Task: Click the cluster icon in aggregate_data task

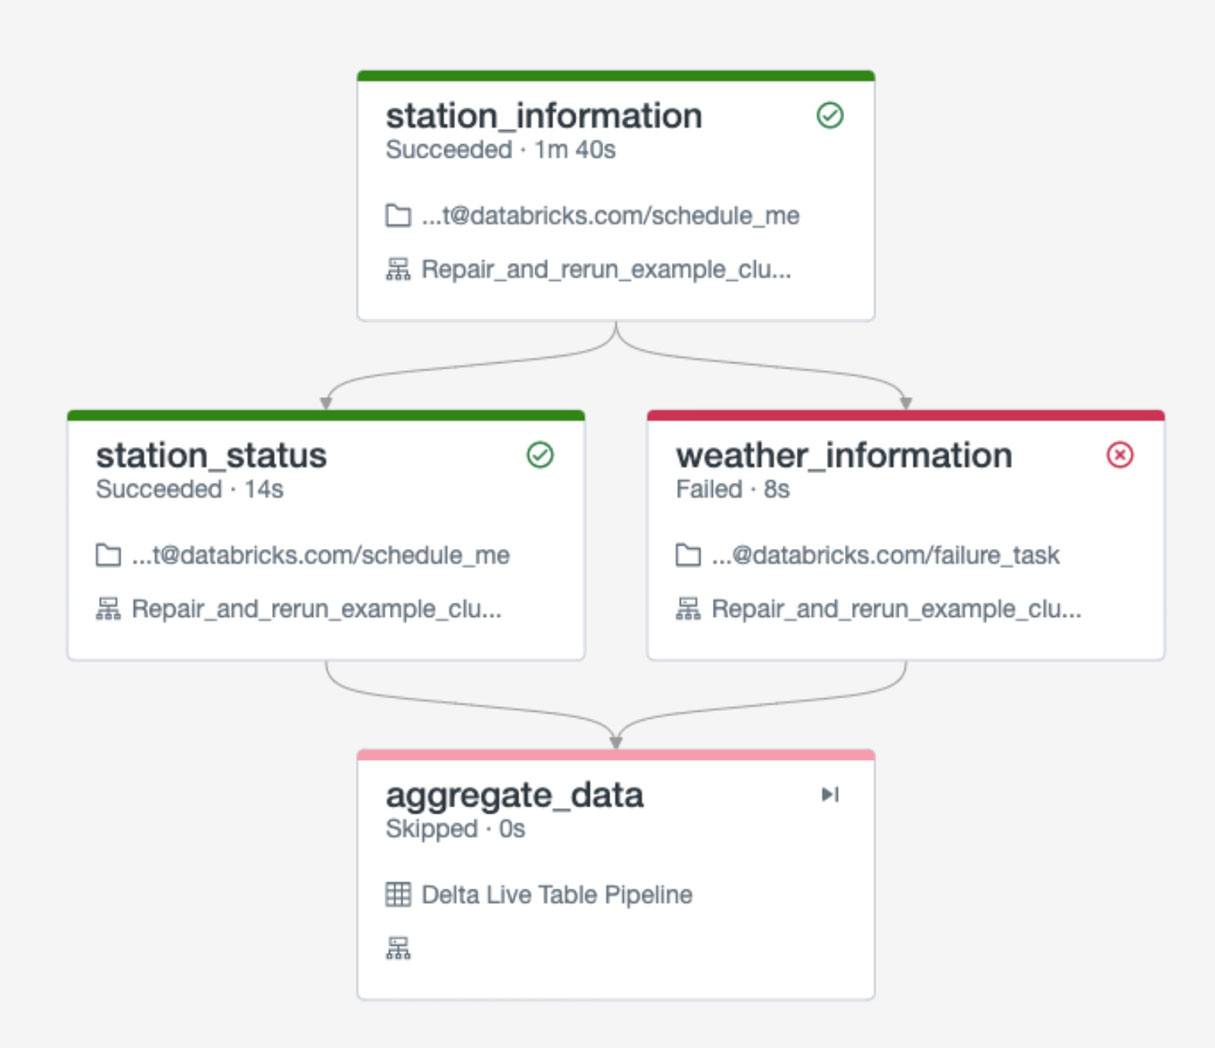Action: click(398, 949)
